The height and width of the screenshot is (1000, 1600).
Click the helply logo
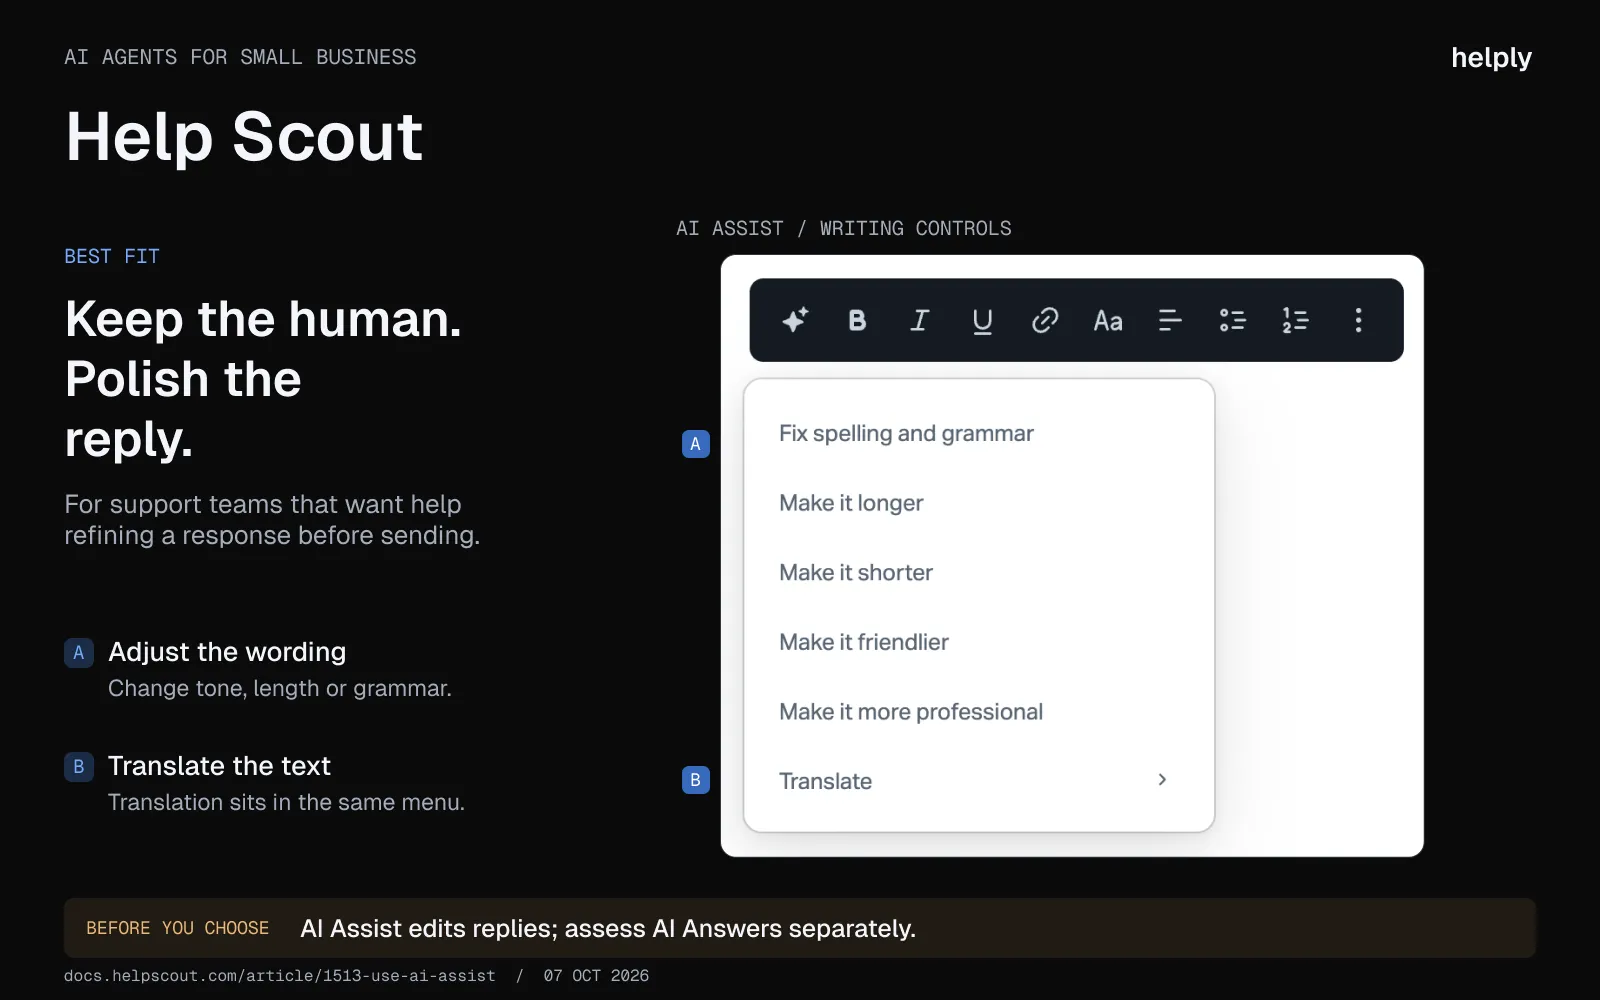pos(1491,58)
